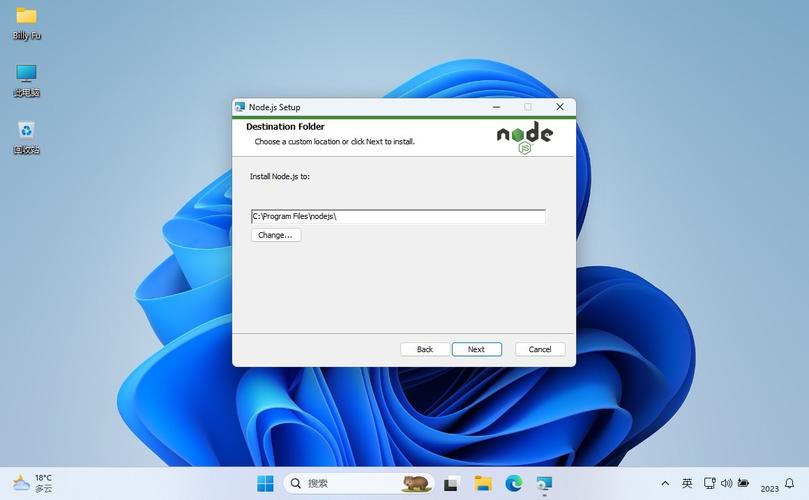Open the weather widget showing 18°C
Screen dimensions: 809x500
point(33,483)
